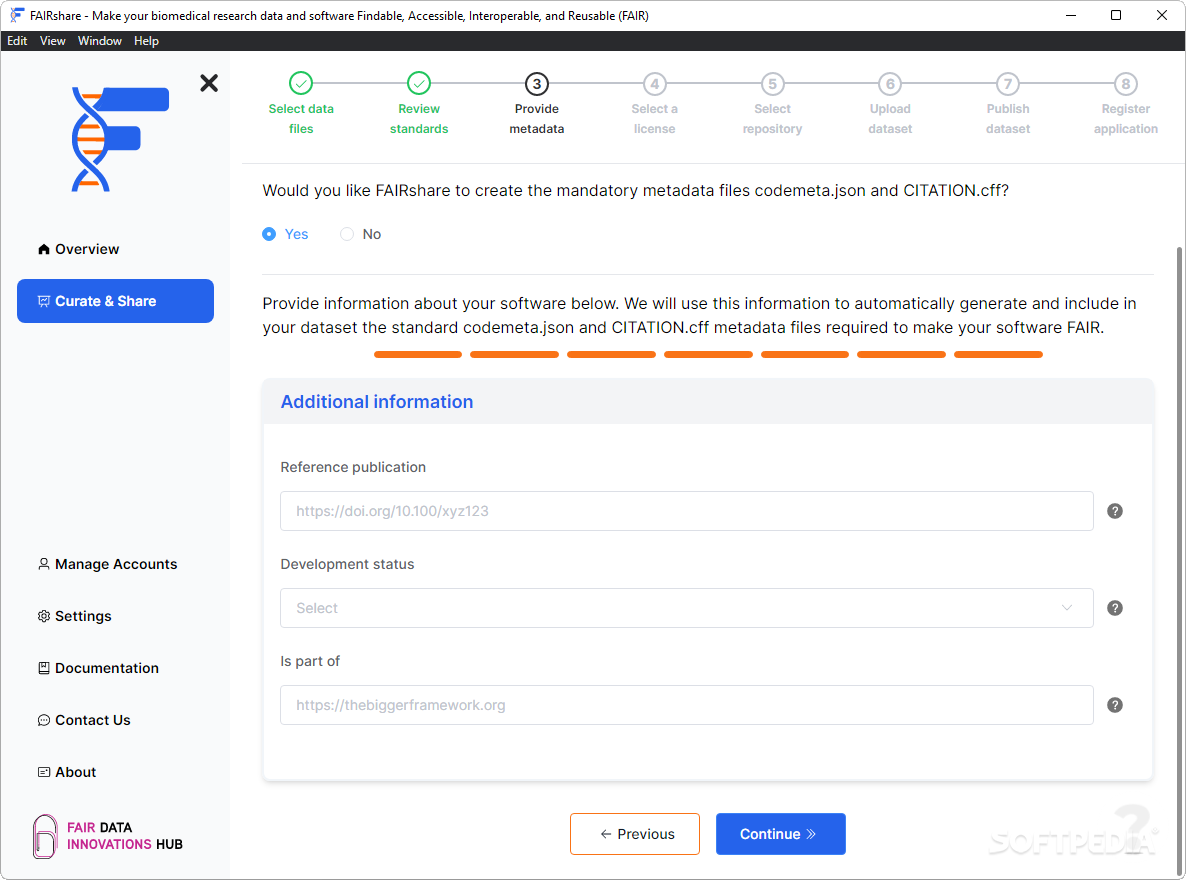Open the Edit menu

[x=17, y=41]
